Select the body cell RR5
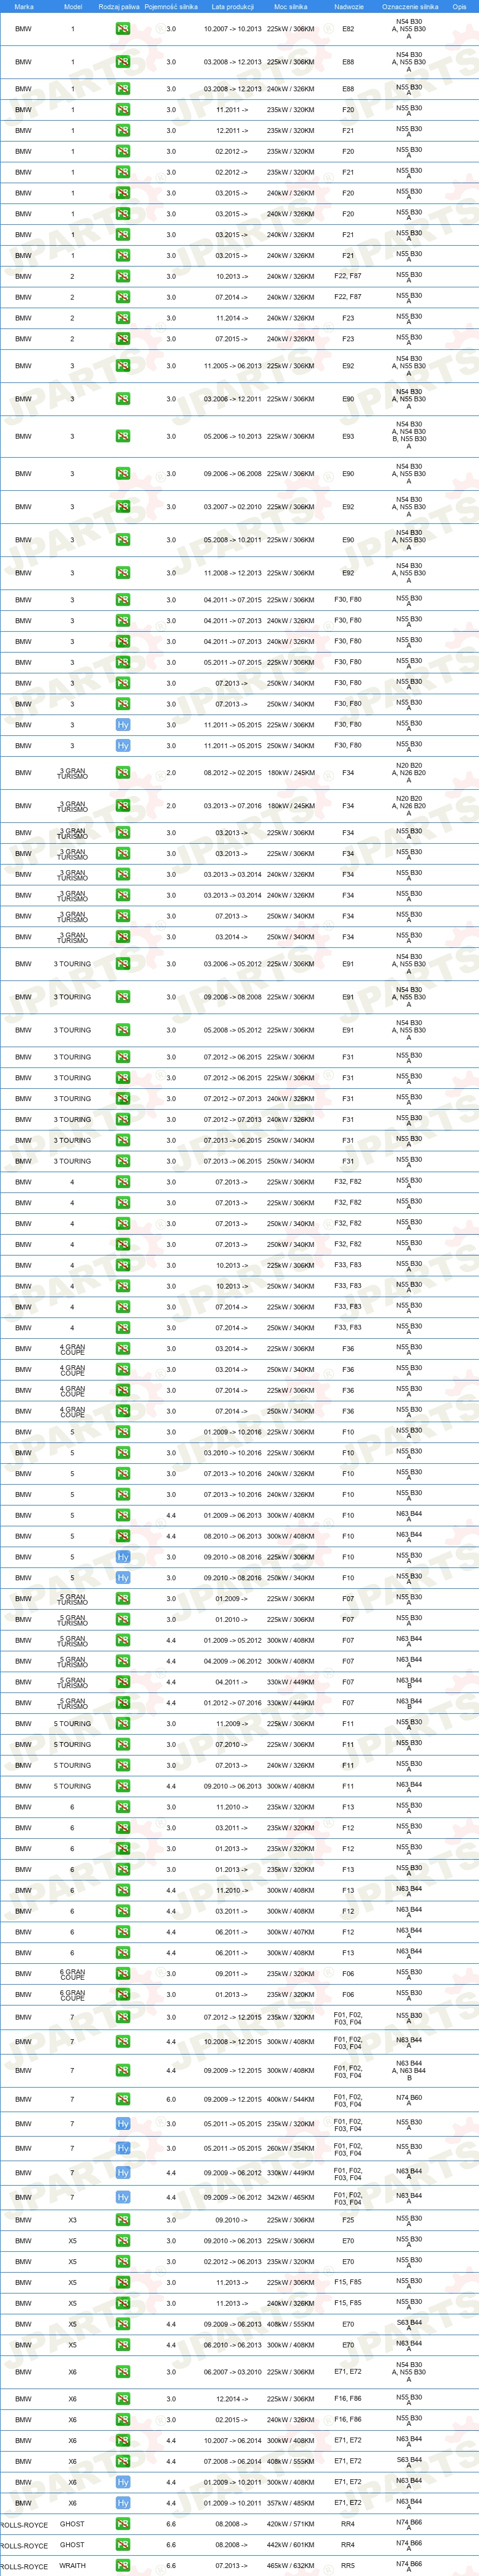Viewport: 479px width, 2576px height. 348,2566
